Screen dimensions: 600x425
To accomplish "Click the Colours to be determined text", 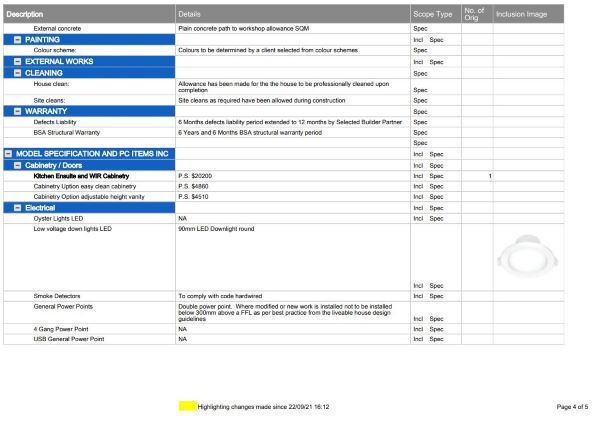I will [x=268, y=50].
